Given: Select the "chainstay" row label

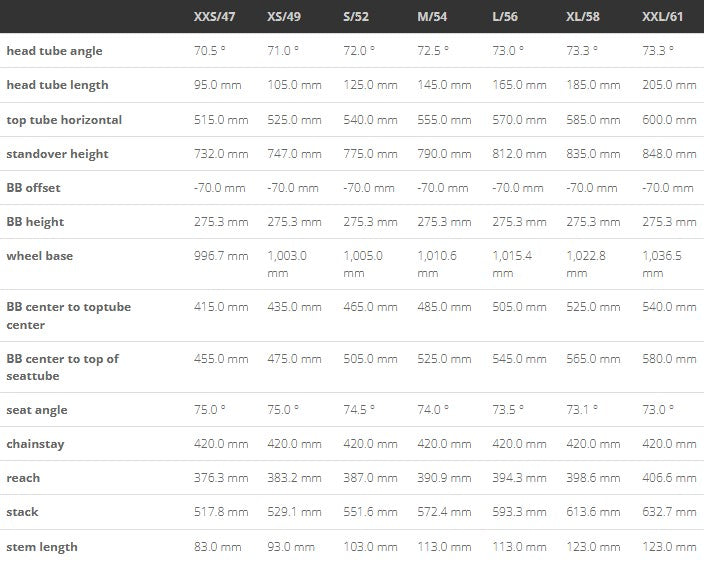Looking at the screenshot, I should point(35,444).
